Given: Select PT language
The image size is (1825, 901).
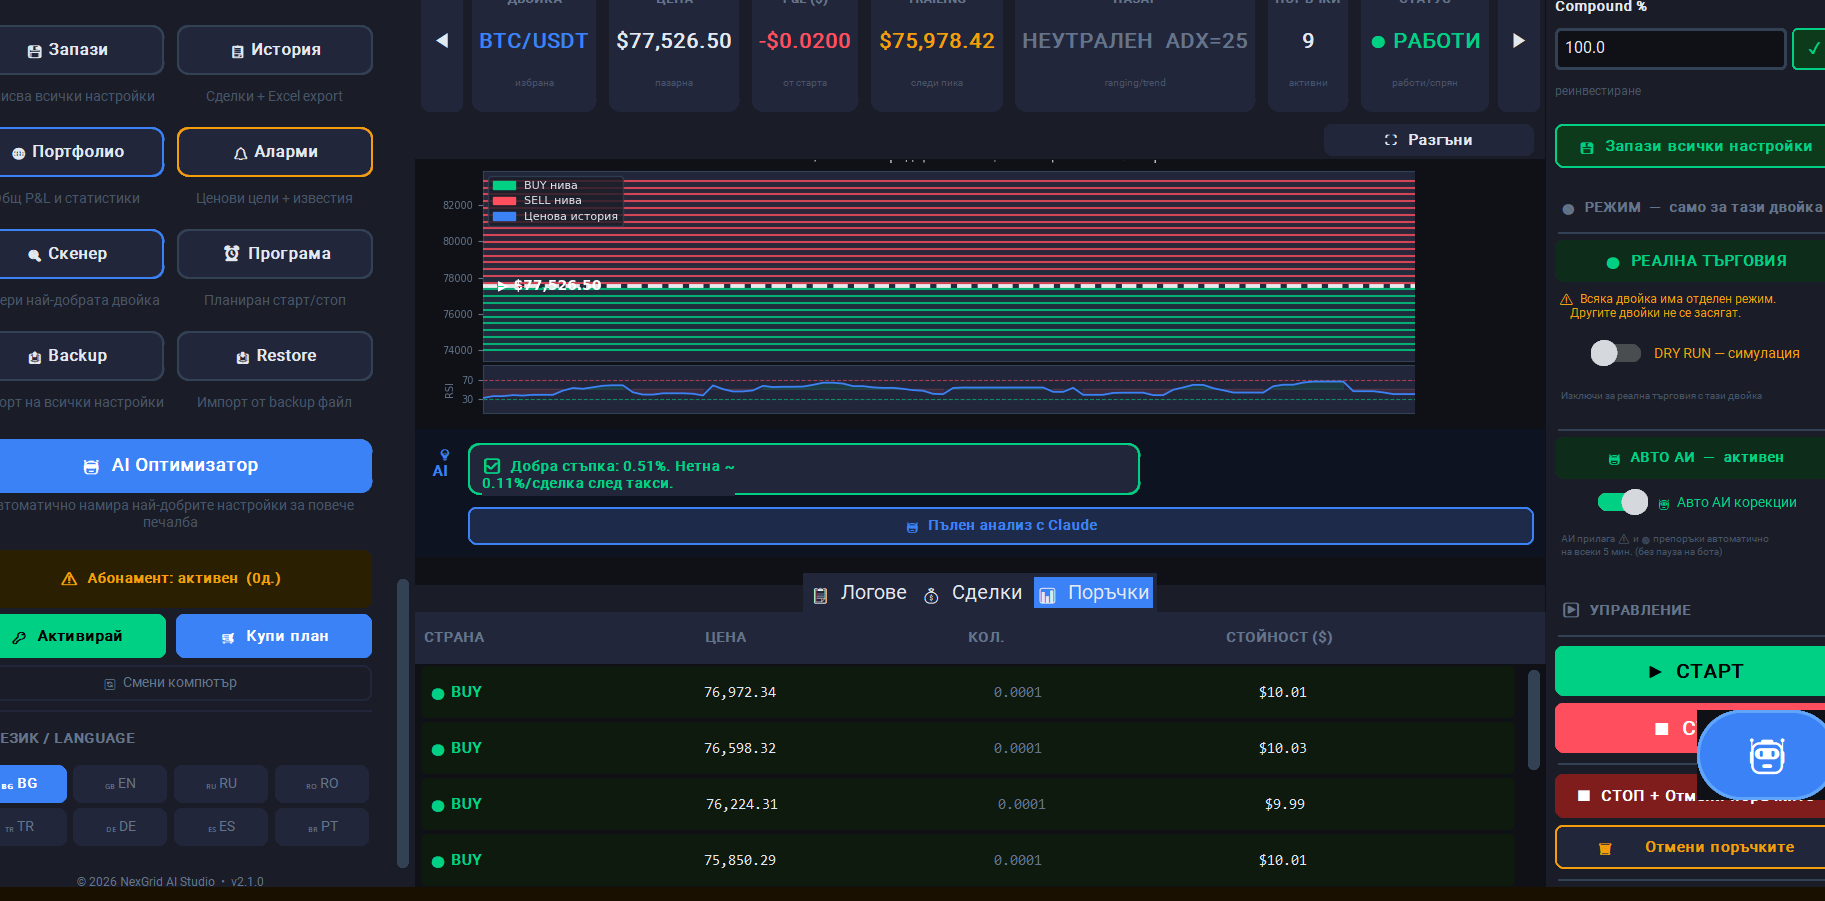Looking at the screenshot, I should click(x=322, y=827).
